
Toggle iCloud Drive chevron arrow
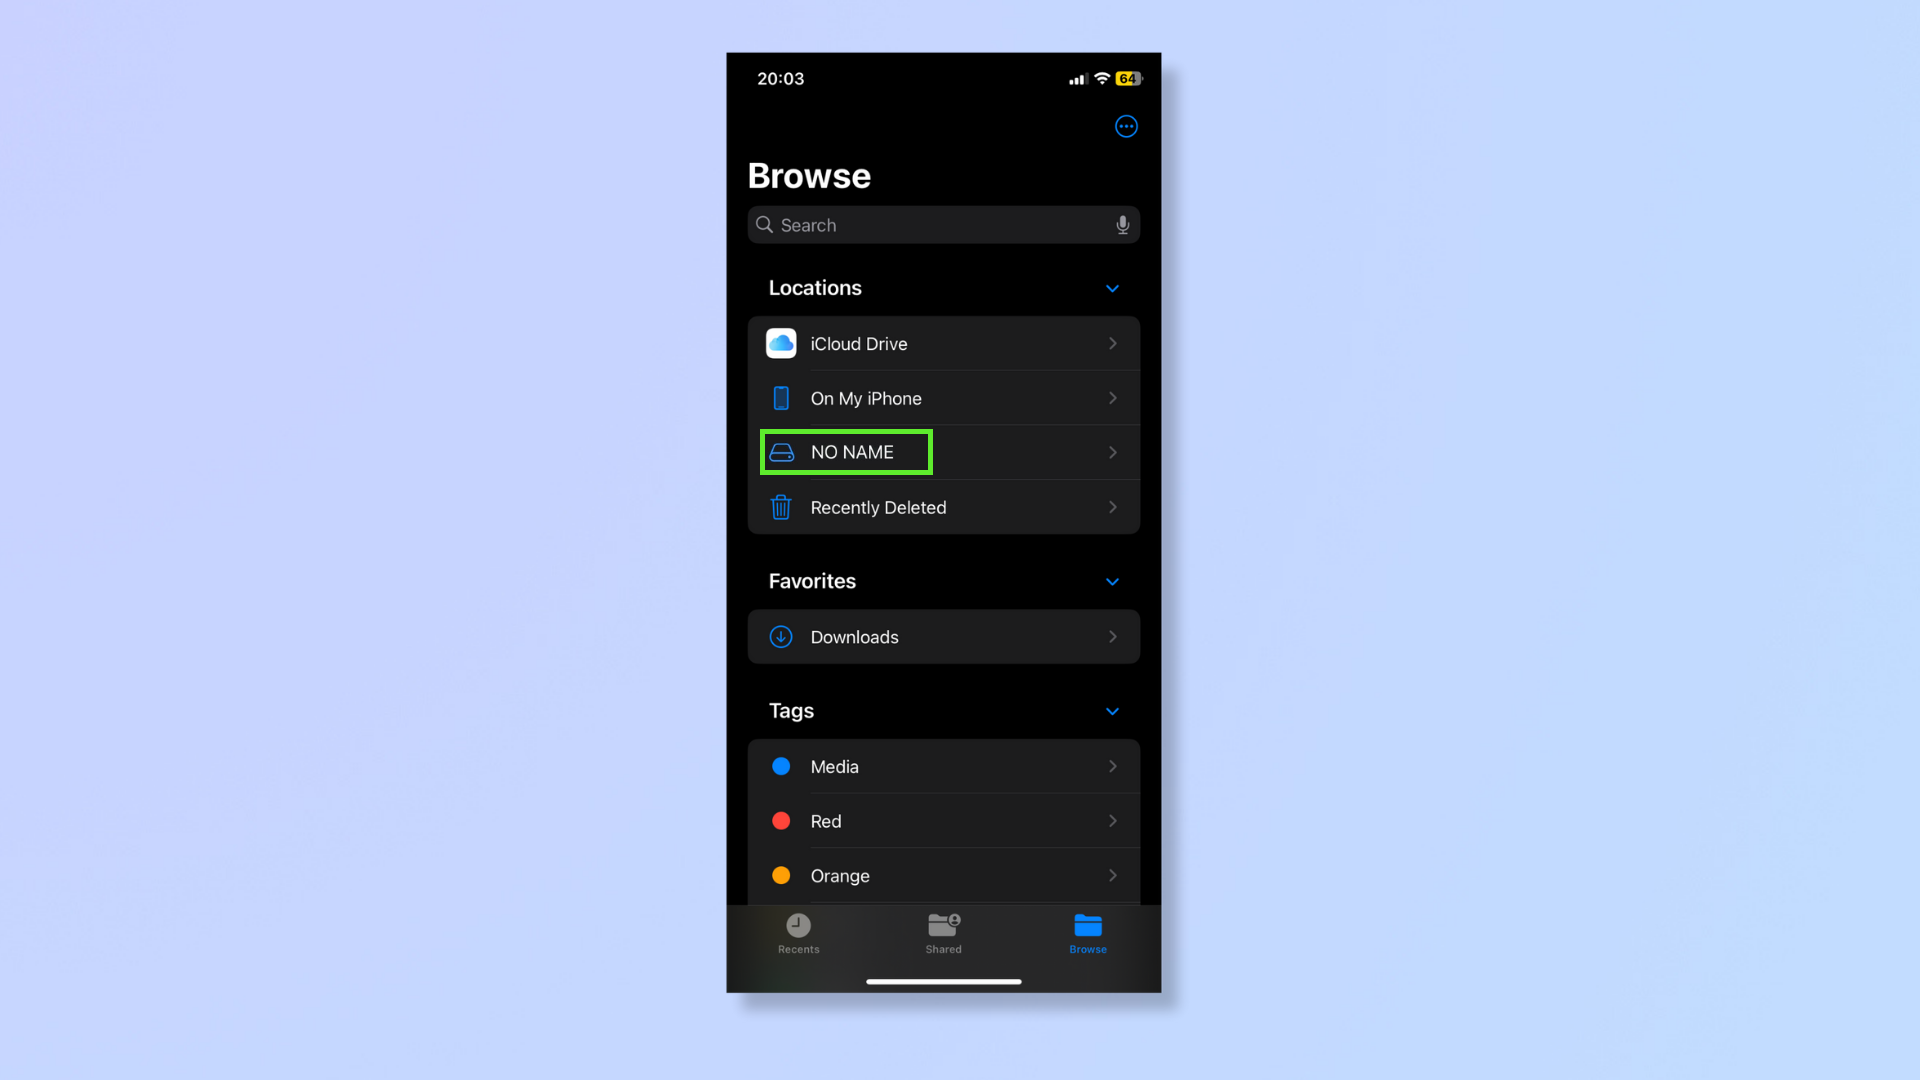coord(1113,343)
